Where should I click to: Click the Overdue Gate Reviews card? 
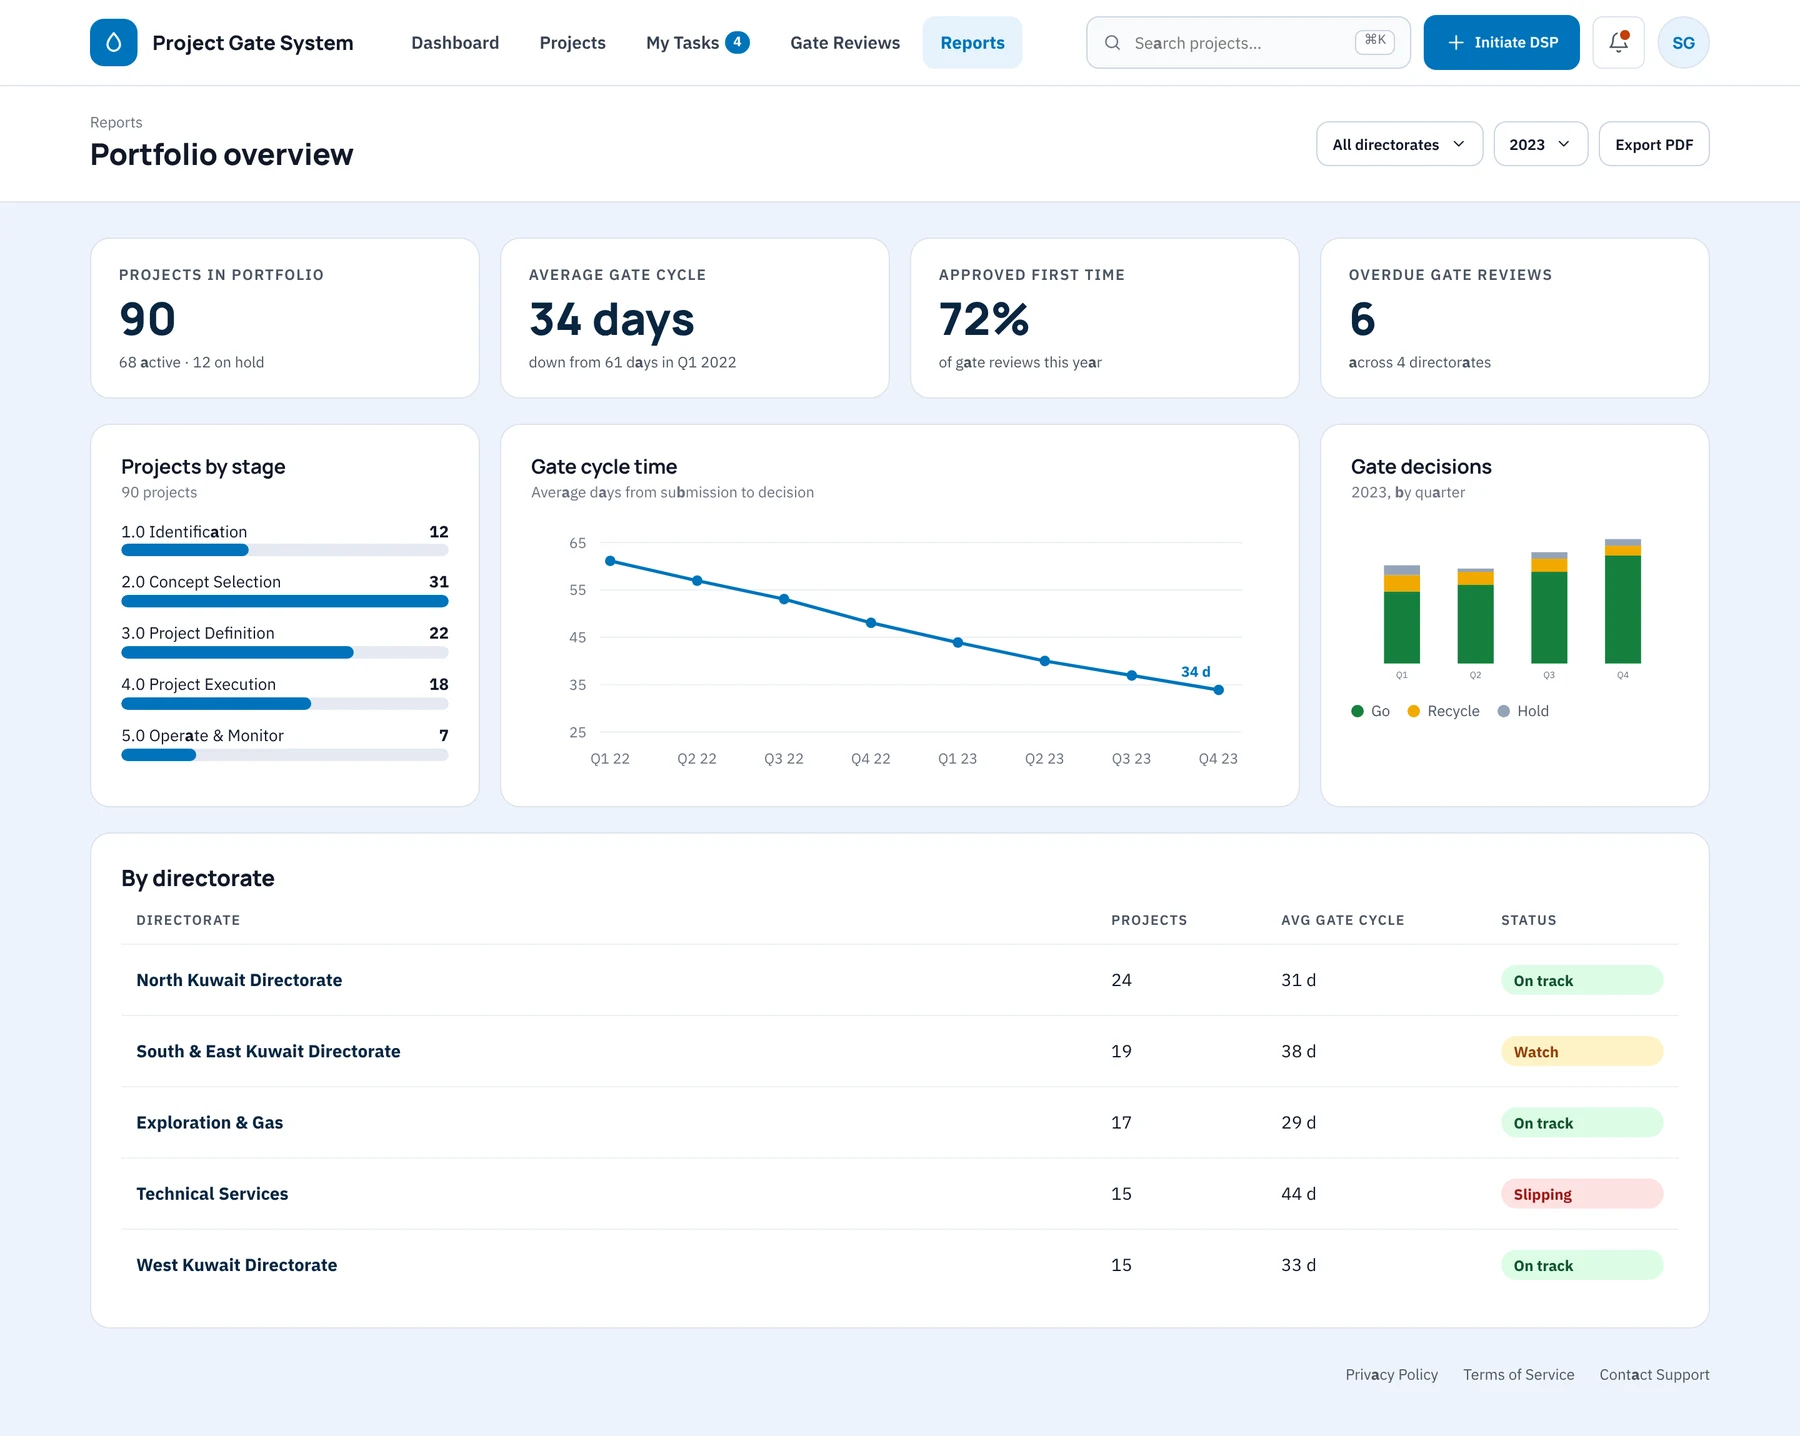1514,318
